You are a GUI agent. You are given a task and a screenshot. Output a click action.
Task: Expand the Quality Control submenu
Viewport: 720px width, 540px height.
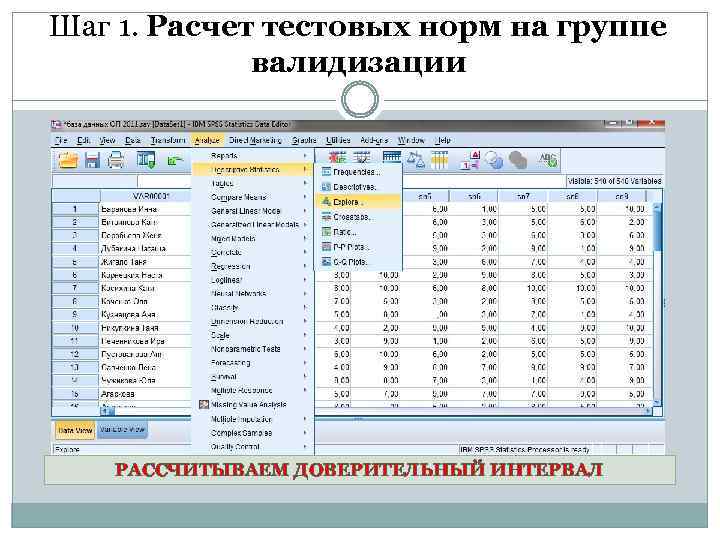[x=253, y=447]
